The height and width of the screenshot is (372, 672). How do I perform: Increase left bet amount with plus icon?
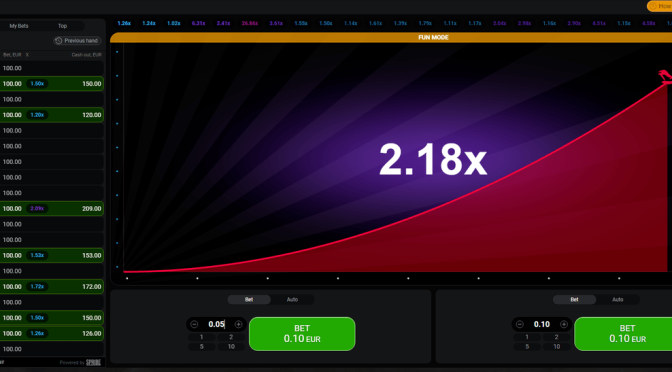click(238, 324)
